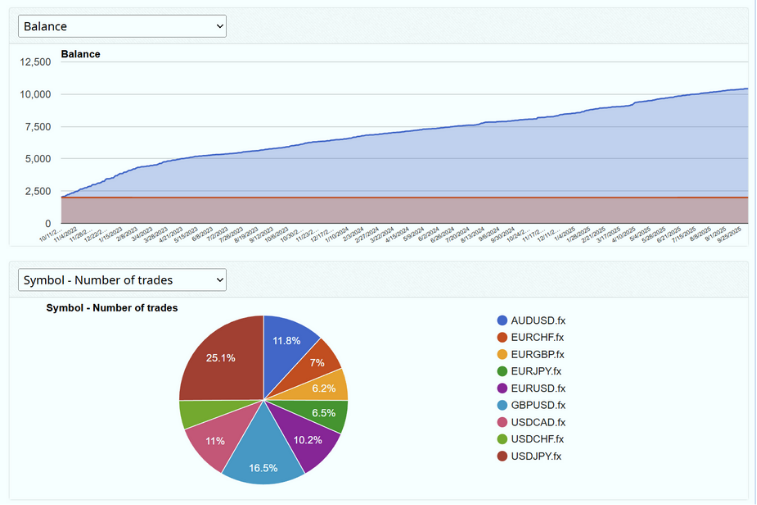Select the yellow EURGBP.fx legend marker
The width and height of the screenshot is (757, 505).
[x=502, y=354]
